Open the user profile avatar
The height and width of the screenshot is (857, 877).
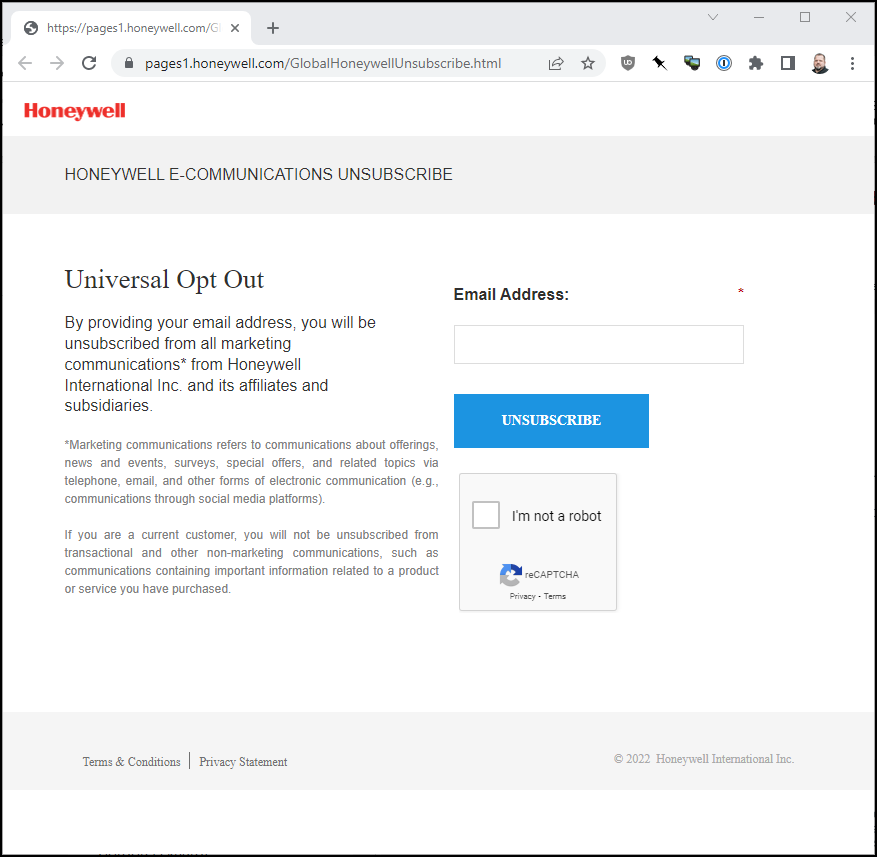tap(820, 63)
